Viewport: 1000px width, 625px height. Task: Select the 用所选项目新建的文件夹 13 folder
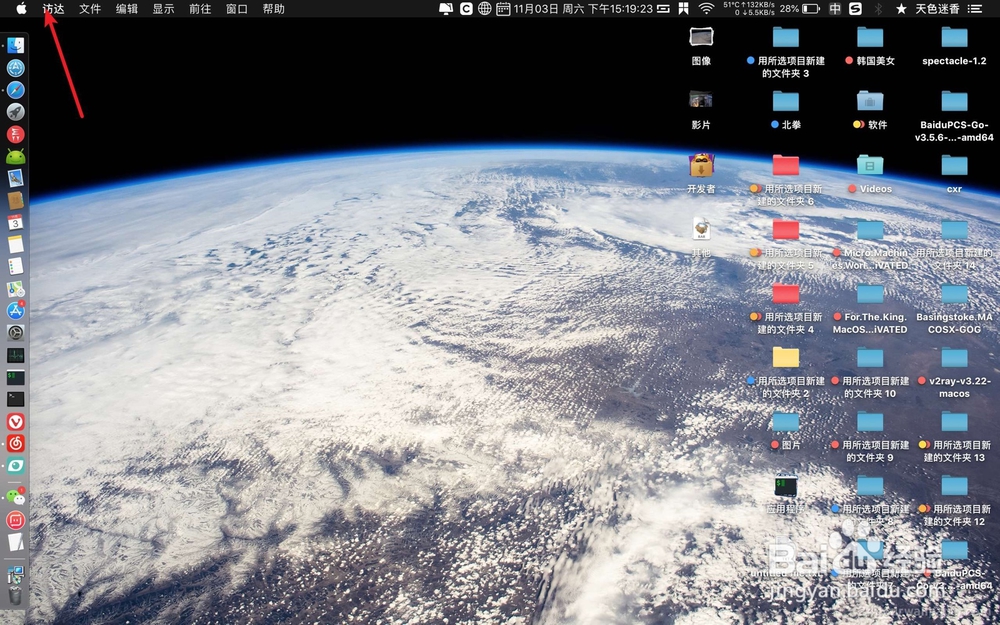point(954,422)
